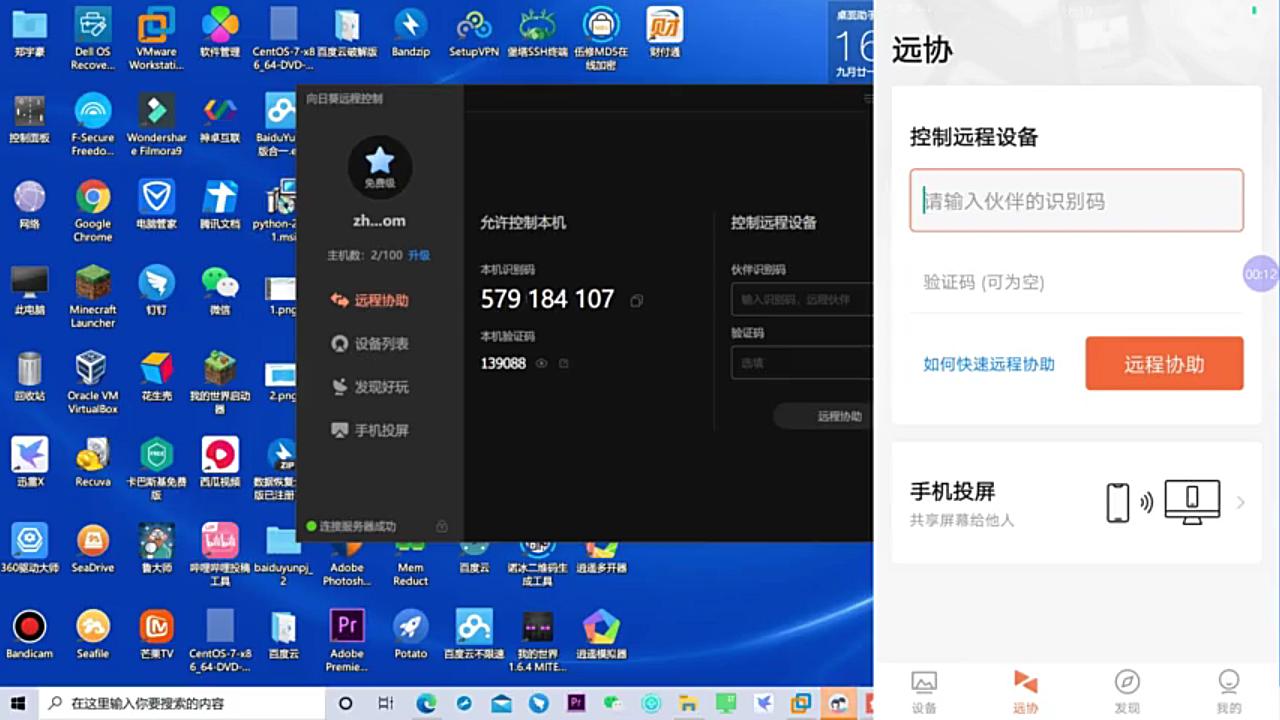
Task: Click the dark 远程协助 button in Sunlogin
Action: (823, 416)
